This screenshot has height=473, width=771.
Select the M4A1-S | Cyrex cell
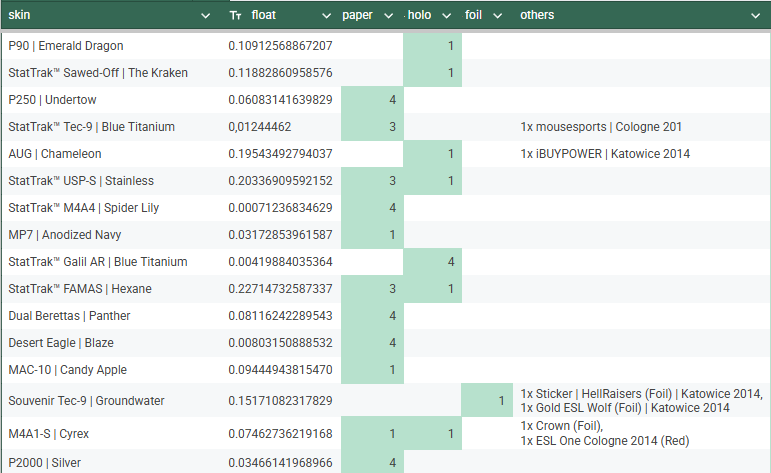(x=113, y=434)
